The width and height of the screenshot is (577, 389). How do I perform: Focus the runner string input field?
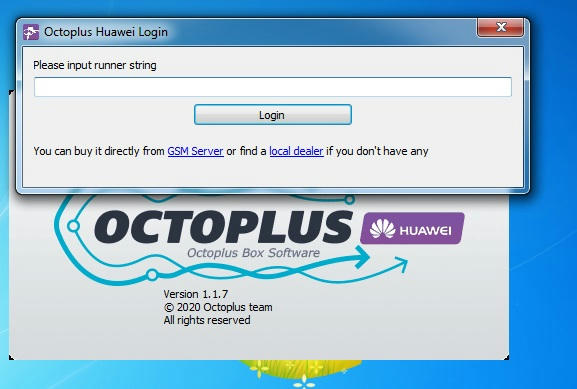[x=273, y=87]
